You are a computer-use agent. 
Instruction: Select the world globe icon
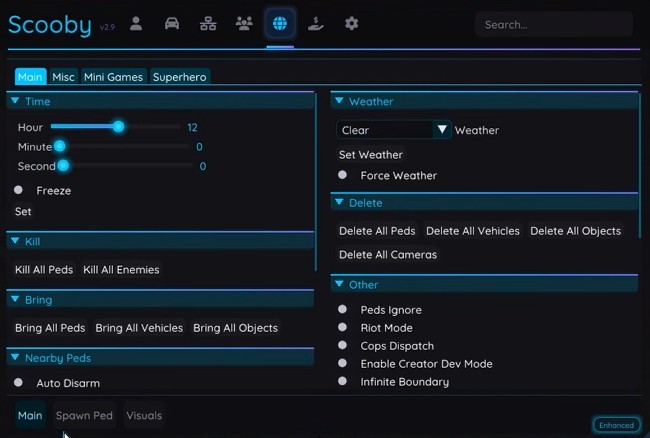280,24
